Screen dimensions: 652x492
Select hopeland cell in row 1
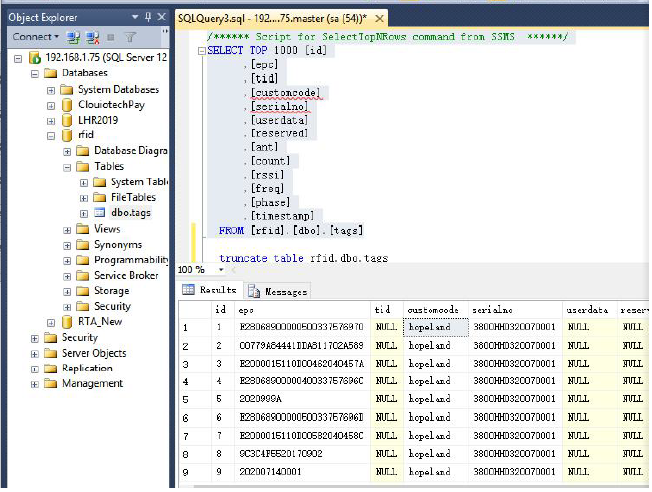click(x=436, y=327)
